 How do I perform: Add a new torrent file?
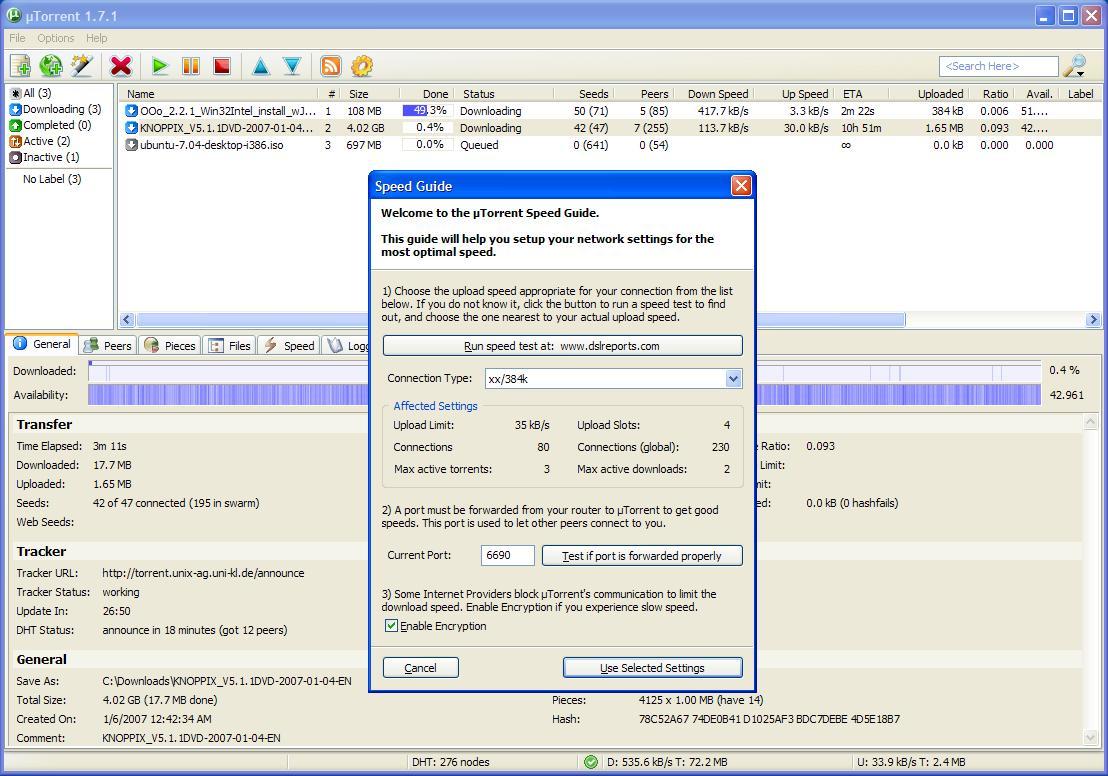tap(20, 66)
